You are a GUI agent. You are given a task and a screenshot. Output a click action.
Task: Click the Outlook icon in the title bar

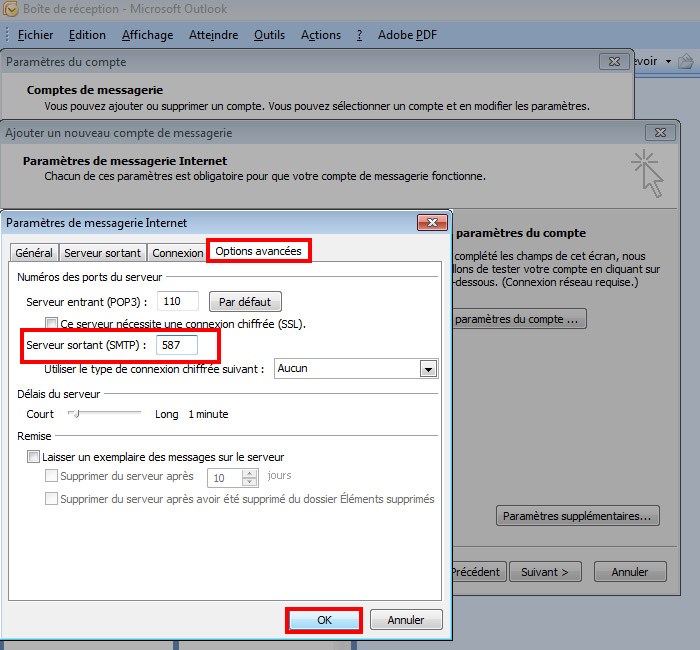(x=10, y=8)
